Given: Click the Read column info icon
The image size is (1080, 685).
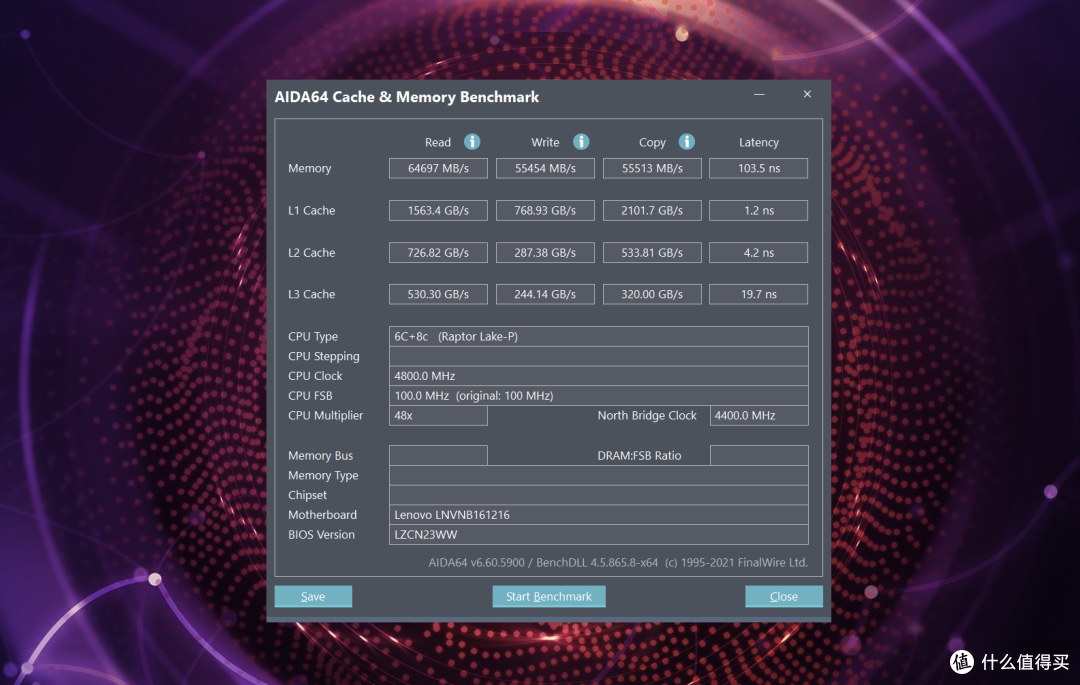Looking at the screenshot, I should click(x=472, y=142).
